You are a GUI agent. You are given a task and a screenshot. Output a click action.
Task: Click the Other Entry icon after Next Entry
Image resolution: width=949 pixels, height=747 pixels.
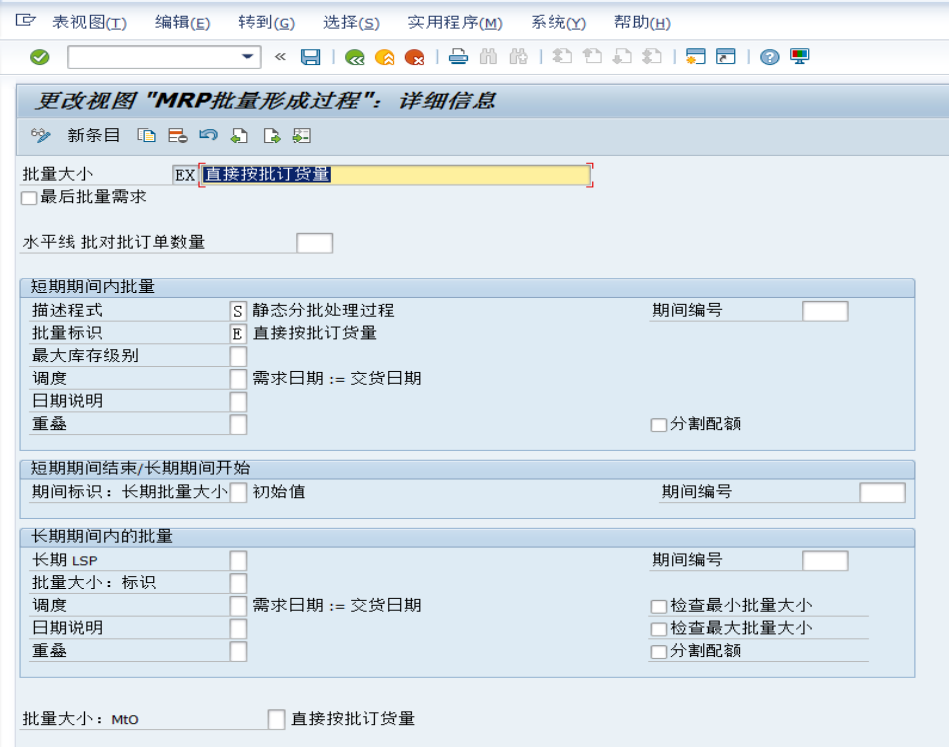(x=301, y=136)
